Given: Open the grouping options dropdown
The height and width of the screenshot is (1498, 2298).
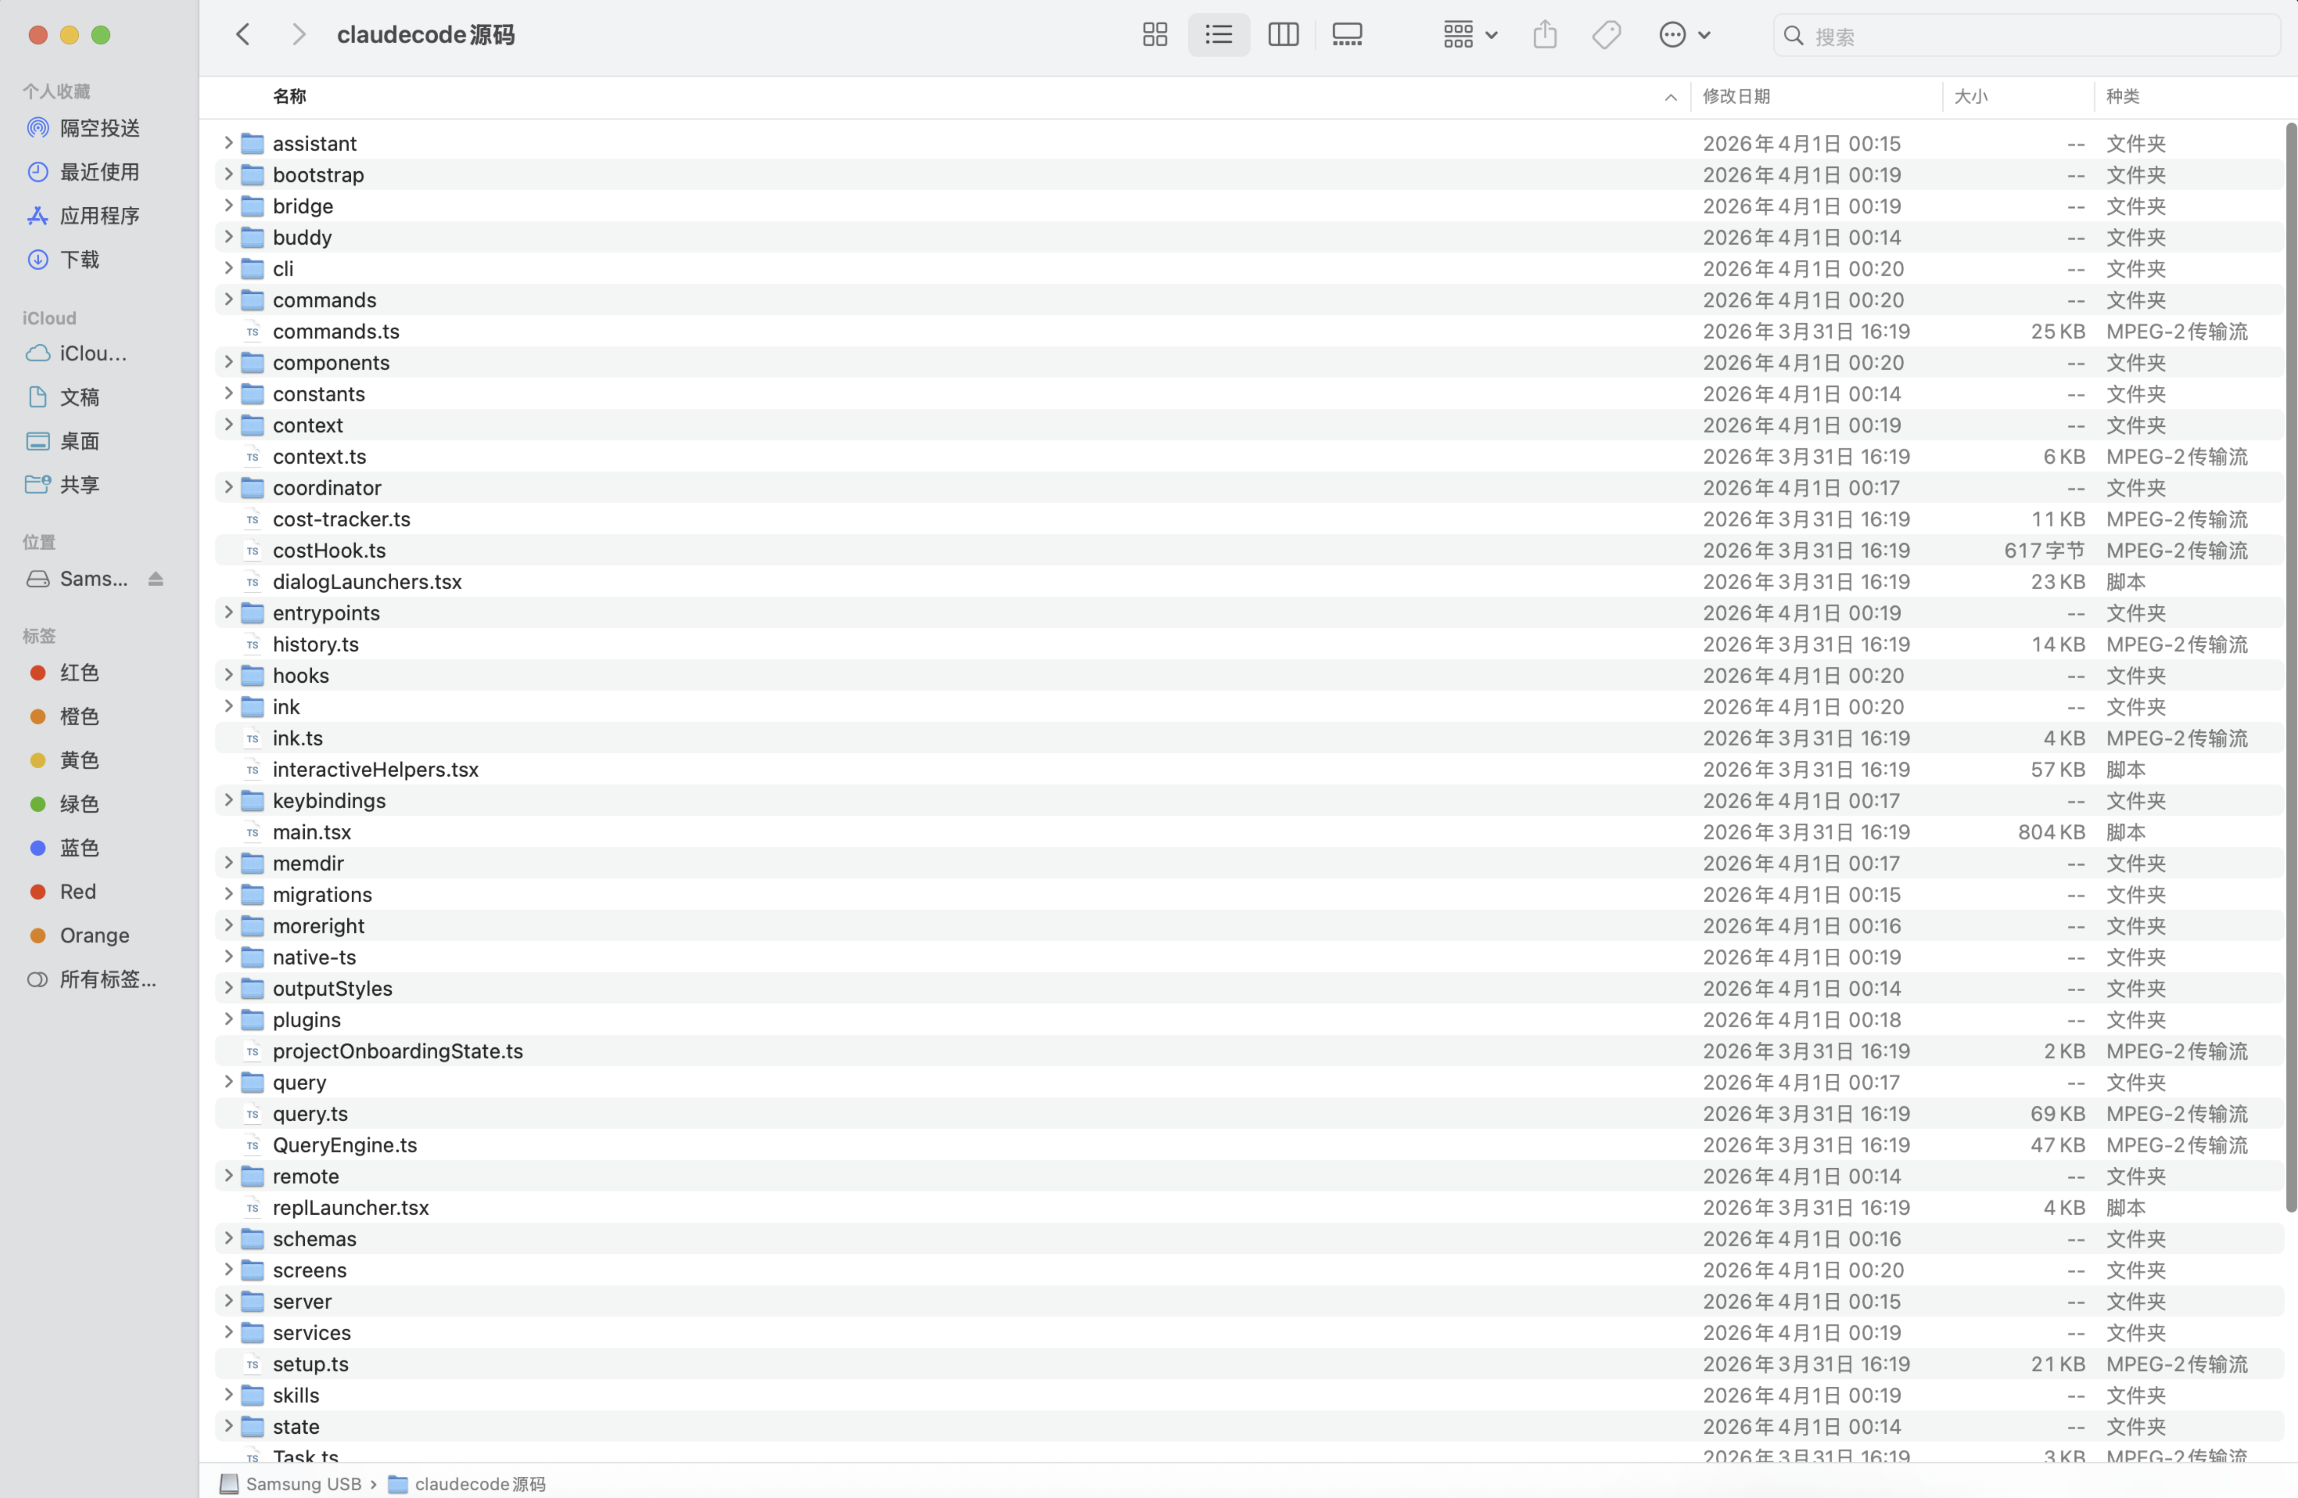Looking at the screenshot, I should click(1469, 35).
